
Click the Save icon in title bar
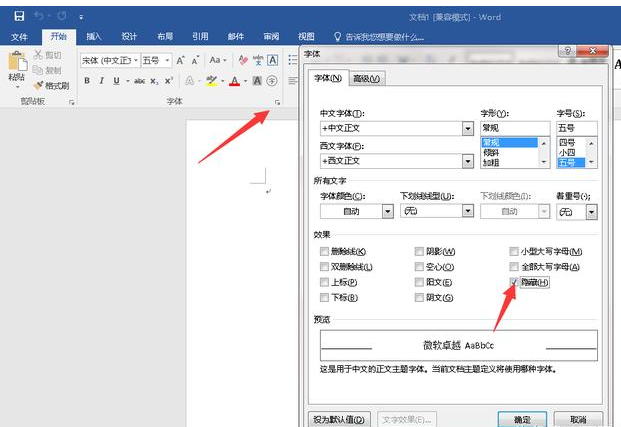coord(19,17)
